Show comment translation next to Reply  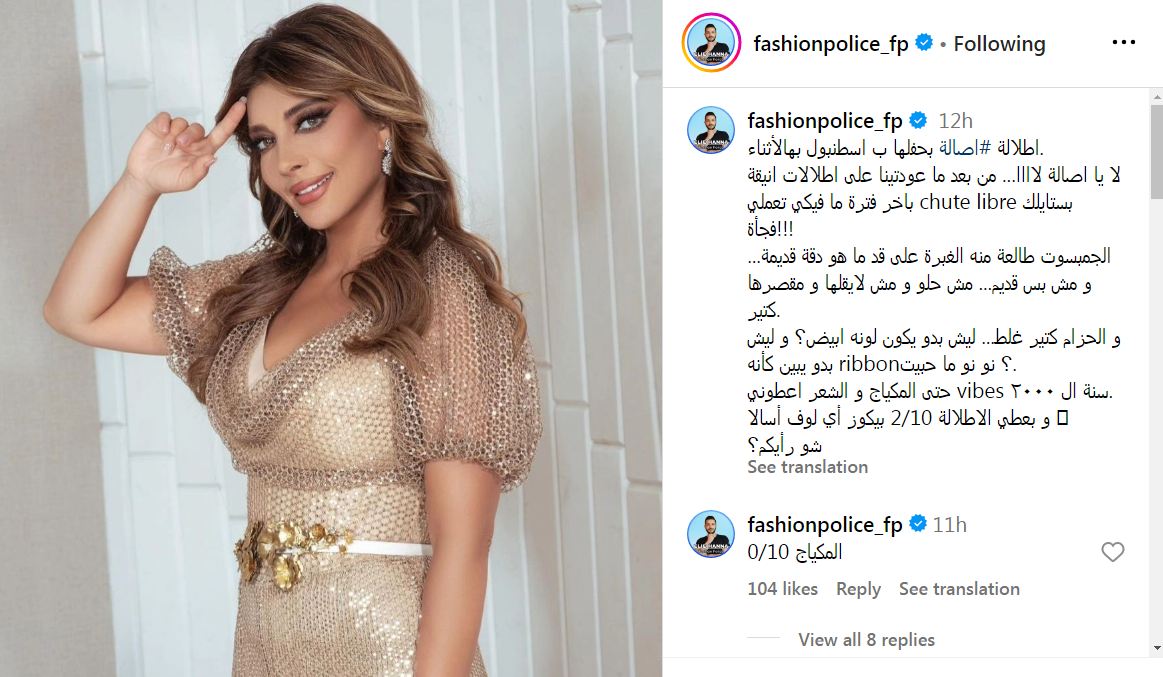coord(959,589)
